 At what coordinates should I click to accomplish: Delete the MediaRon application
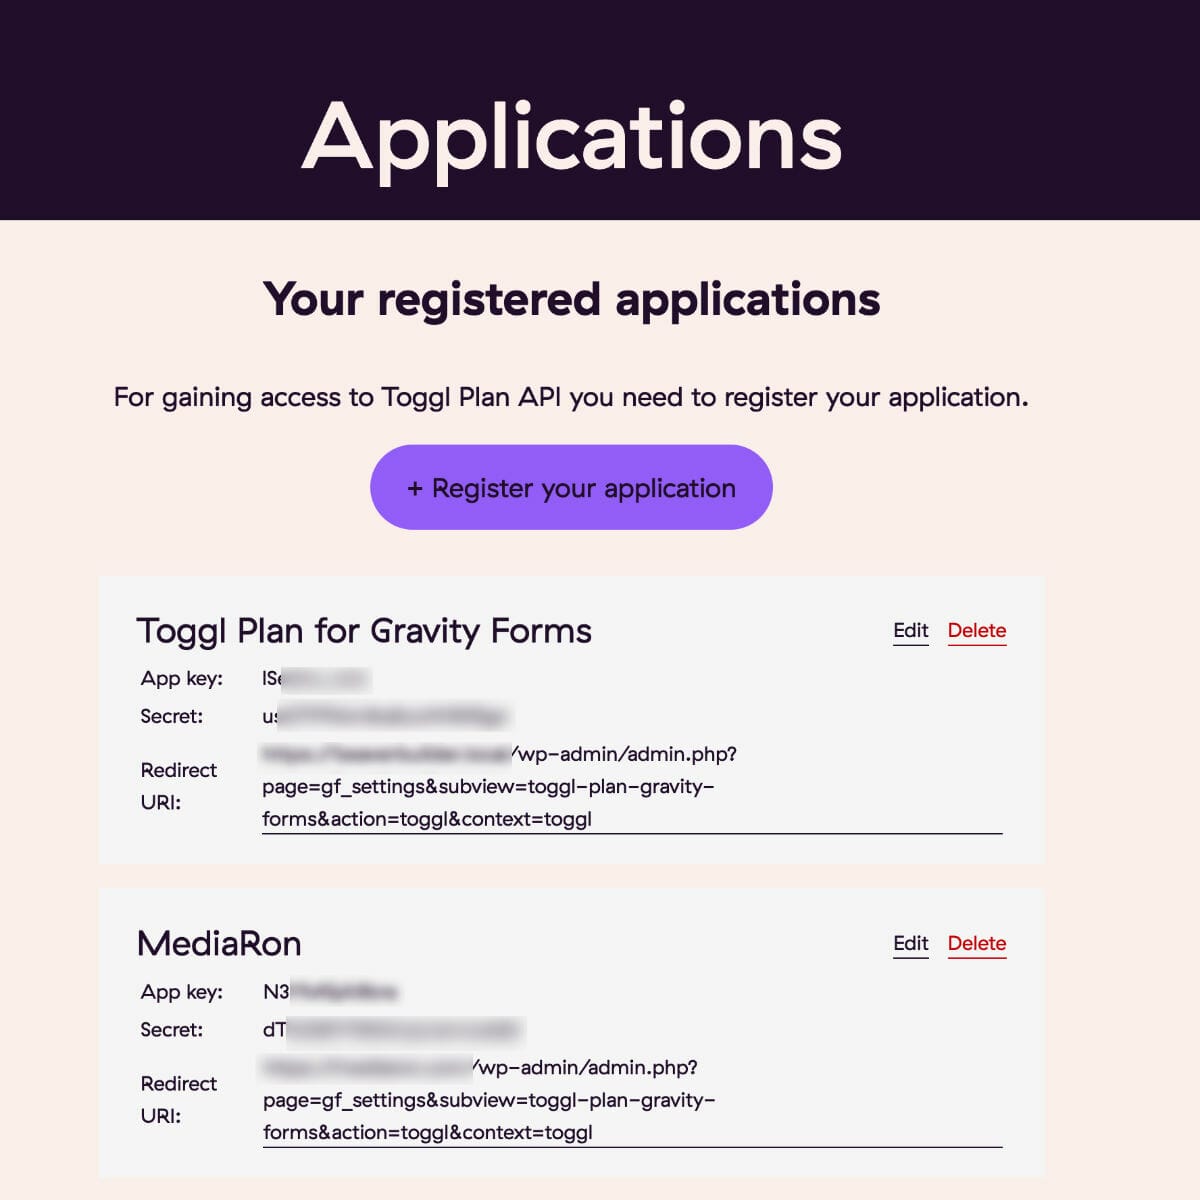976,943
